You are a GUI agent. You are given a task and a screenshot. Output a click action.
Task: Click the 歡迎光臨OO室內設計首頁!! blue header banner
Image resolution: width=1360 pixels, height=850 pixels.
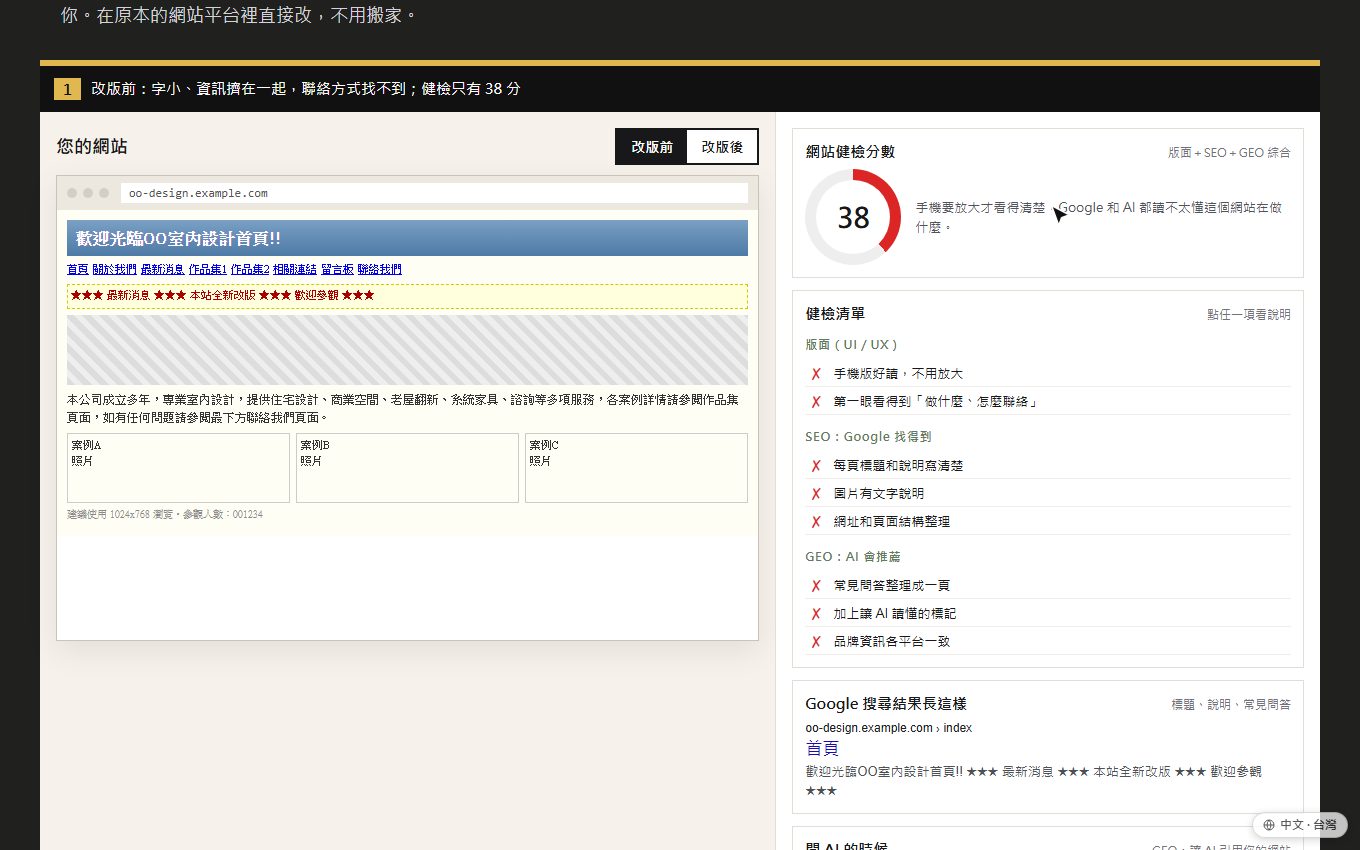(x=407, y=238)
